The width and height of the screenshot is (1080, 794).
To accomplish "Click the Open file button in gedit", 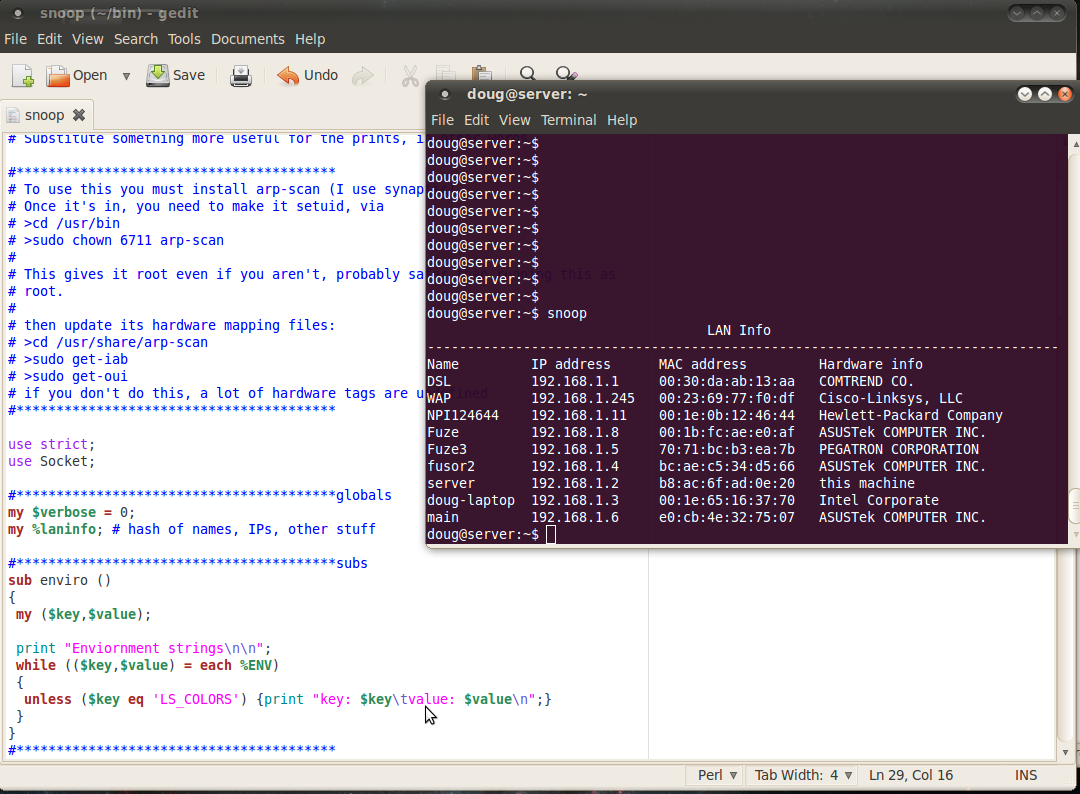I will [x=76, y=76].
